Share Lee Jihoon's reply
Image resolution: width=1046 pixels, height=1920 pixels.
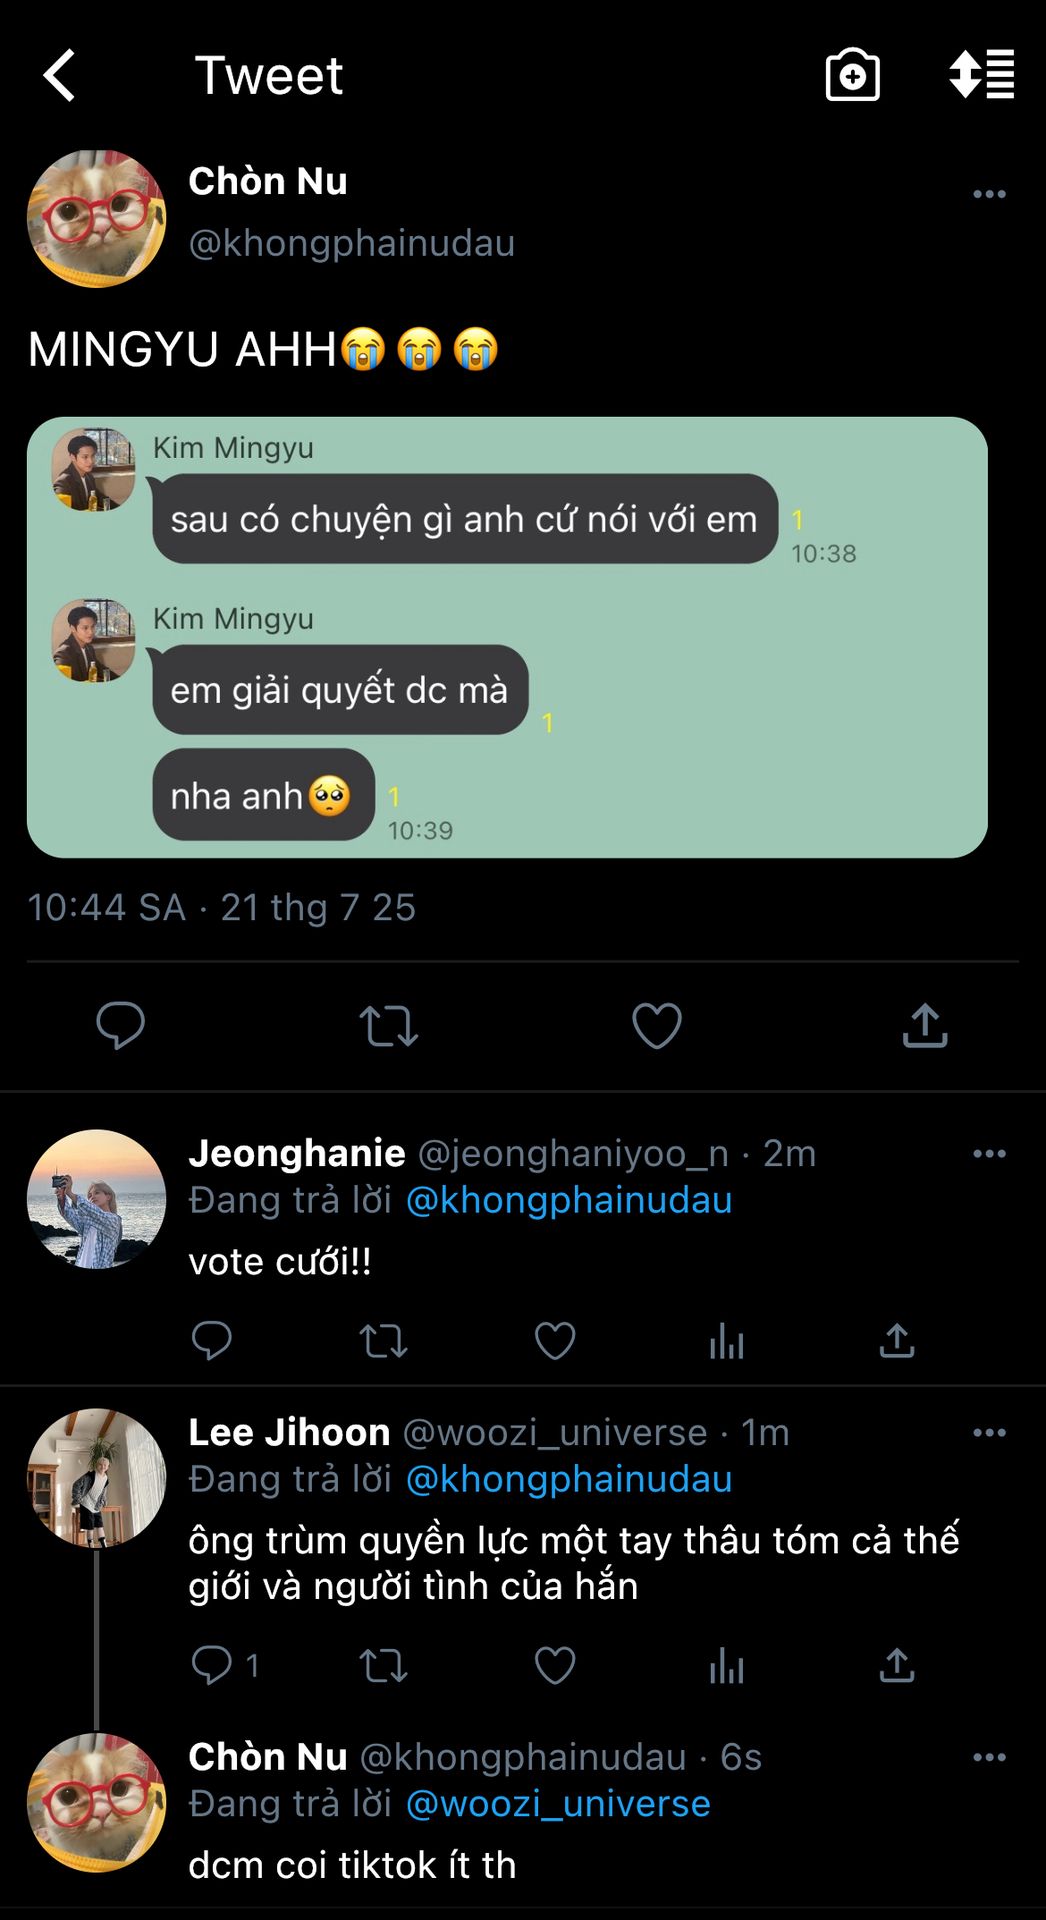coord(897,1665)
